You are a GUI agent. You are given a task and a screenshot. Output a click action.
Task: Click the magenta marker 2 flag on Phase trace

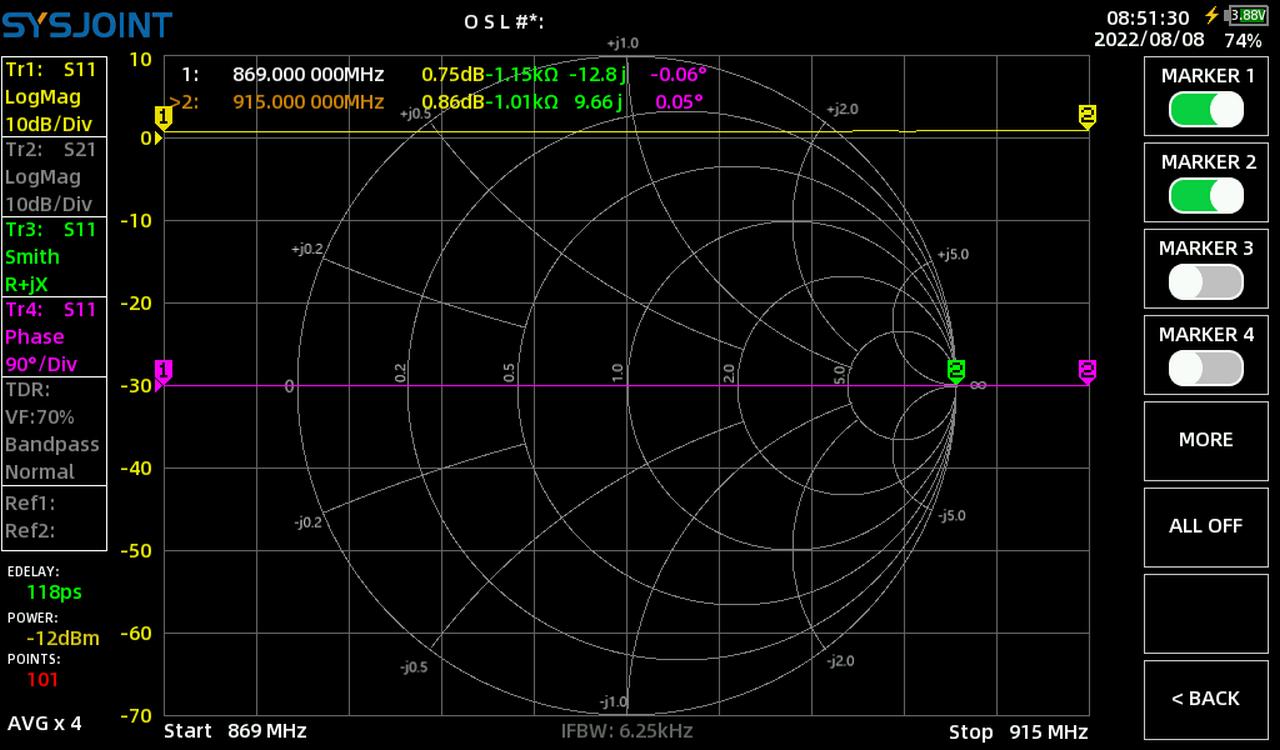point(1087,372)
